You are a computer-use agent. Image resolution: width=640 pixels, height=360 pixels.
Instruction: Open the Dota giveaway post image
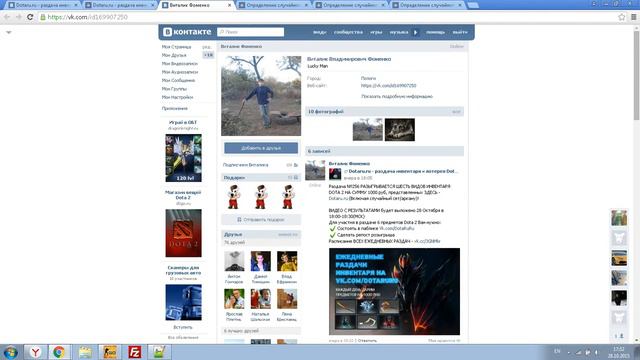(394, 291)
